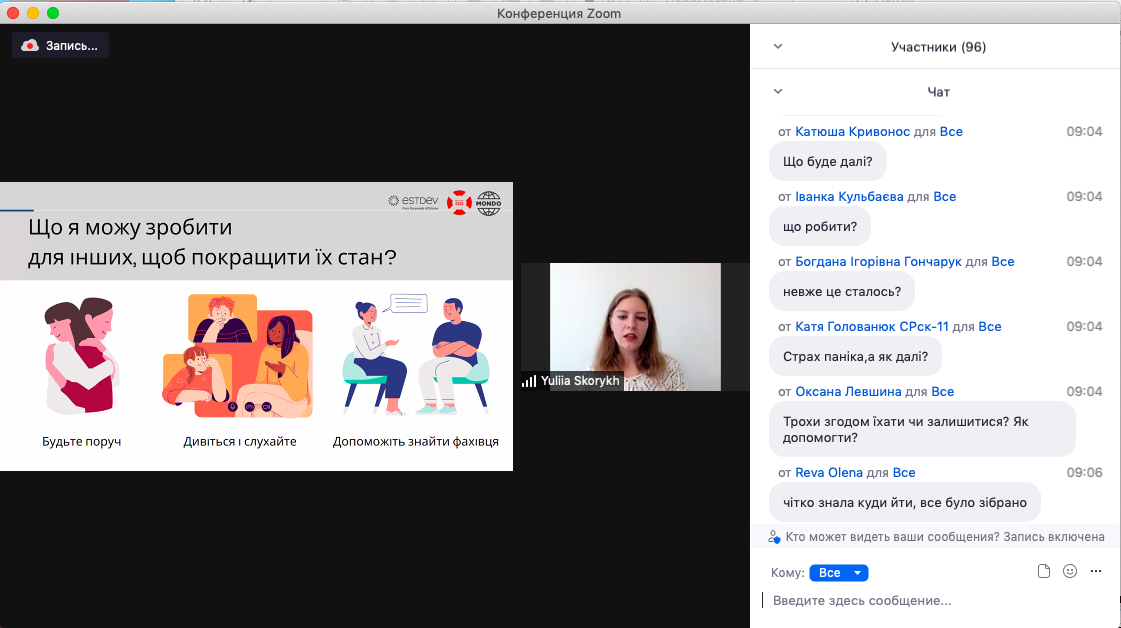Click the recording cloud indicator icon
Viewport: 1121px width, 628px height.
30,45
